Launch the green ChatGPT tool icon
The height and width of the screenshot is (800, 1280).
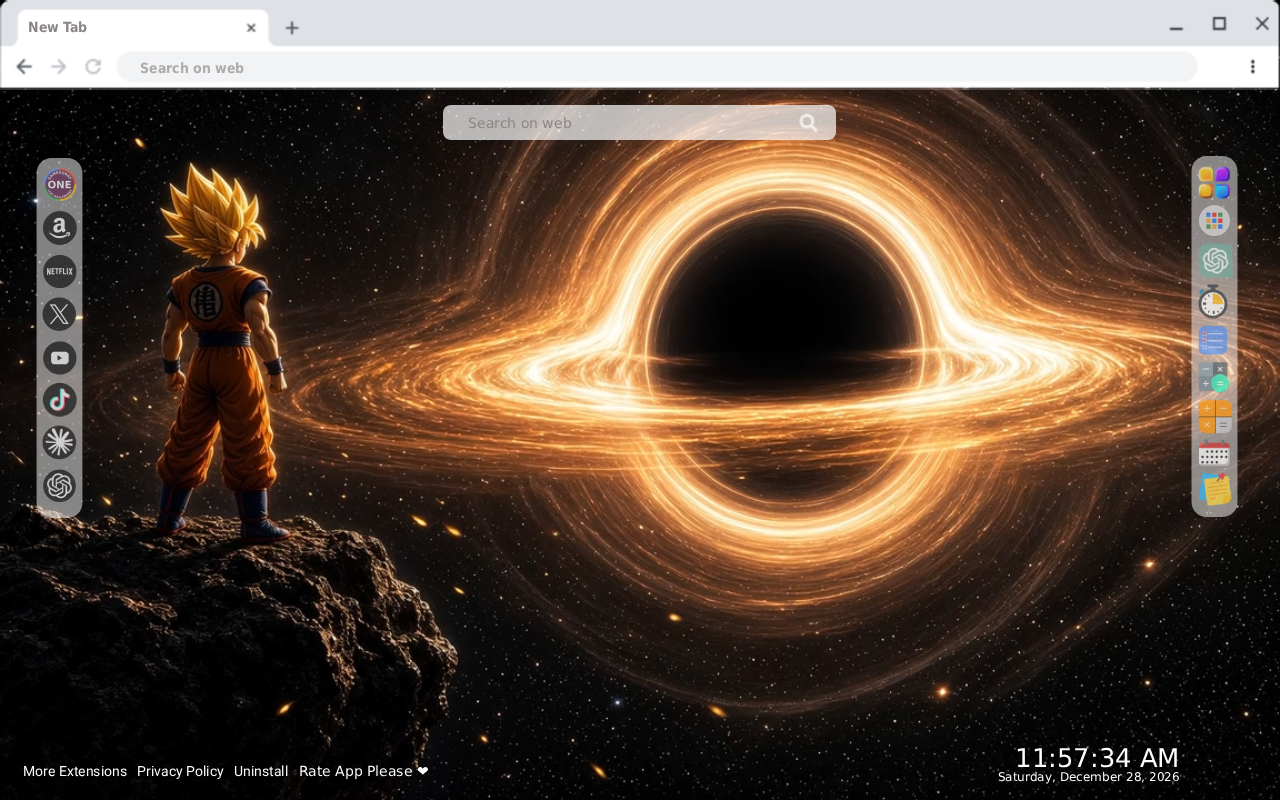click(1214, 261)
